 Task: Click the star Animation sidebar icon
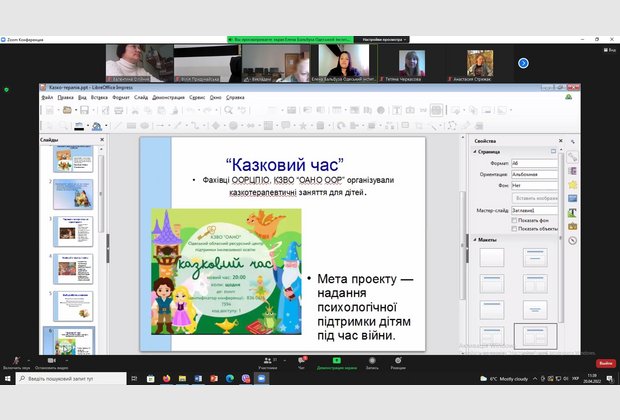pos(573,184)
